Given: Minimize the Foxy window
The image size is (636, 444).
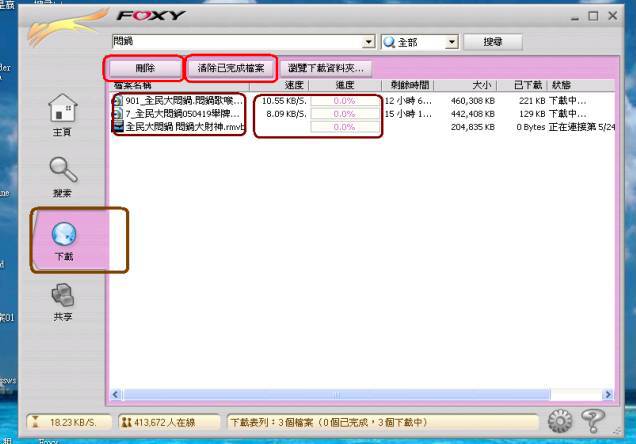Looking at the screenshot, I should (x=575, y=17).
